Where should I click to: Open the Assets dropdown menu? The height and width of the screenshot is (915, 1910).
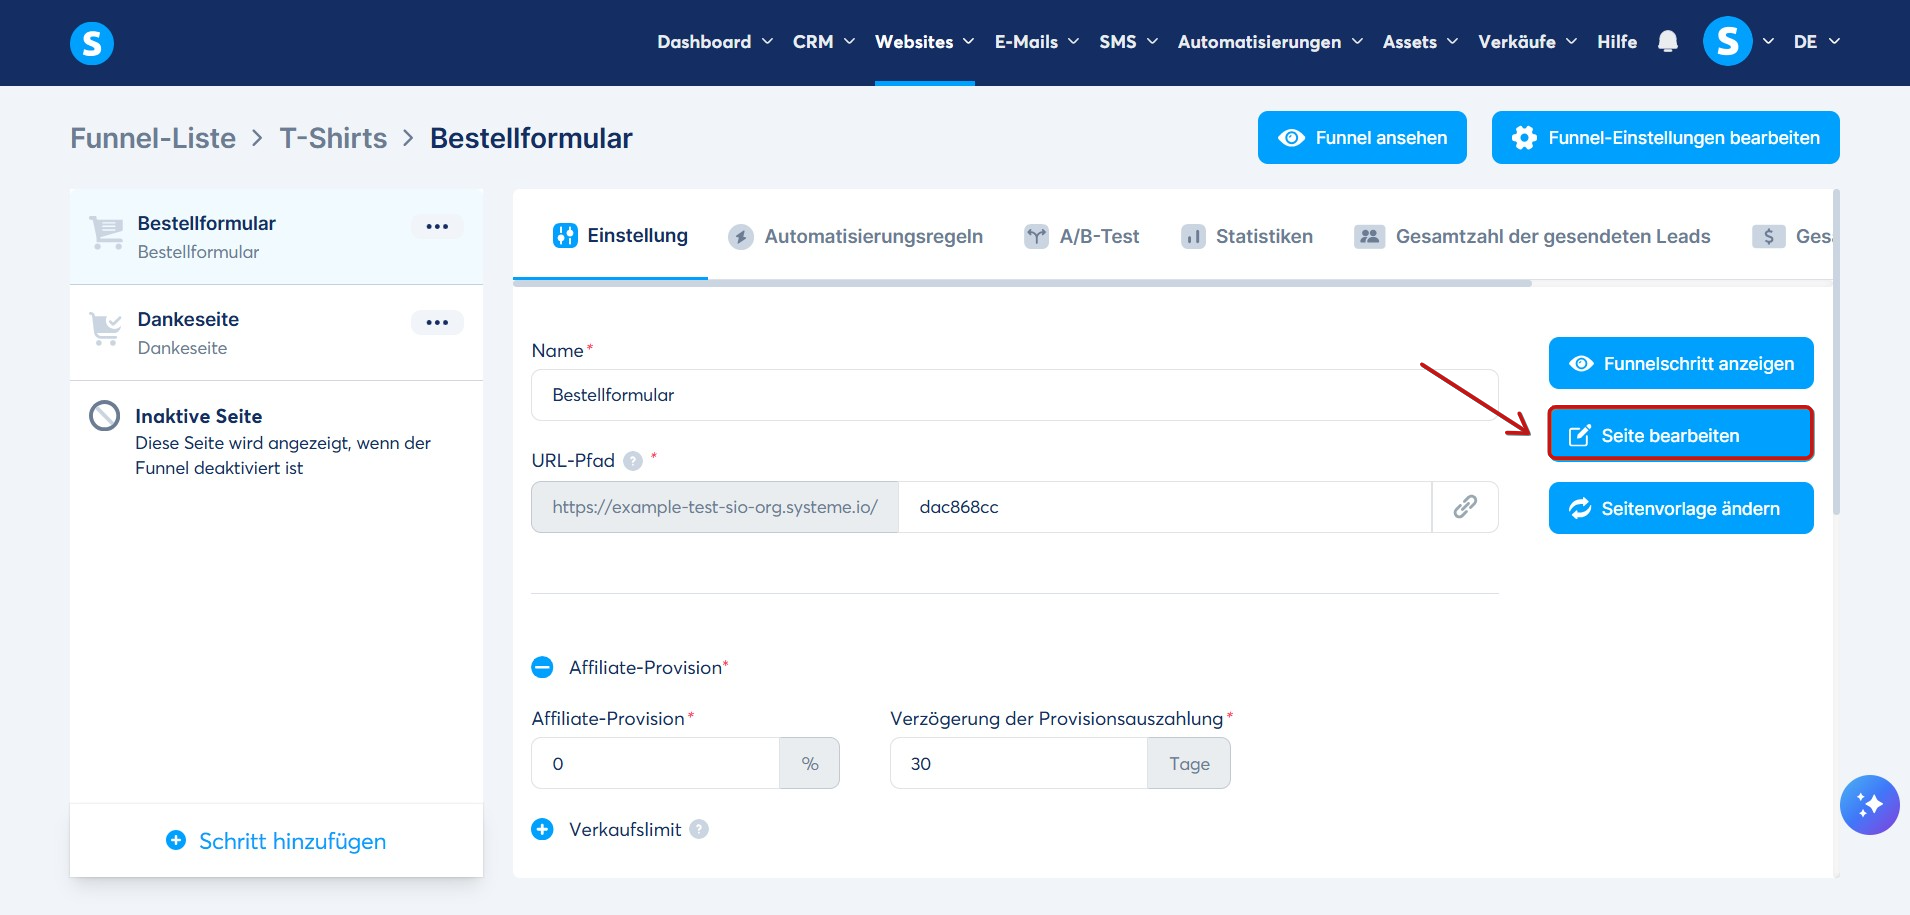[1420, 42]
